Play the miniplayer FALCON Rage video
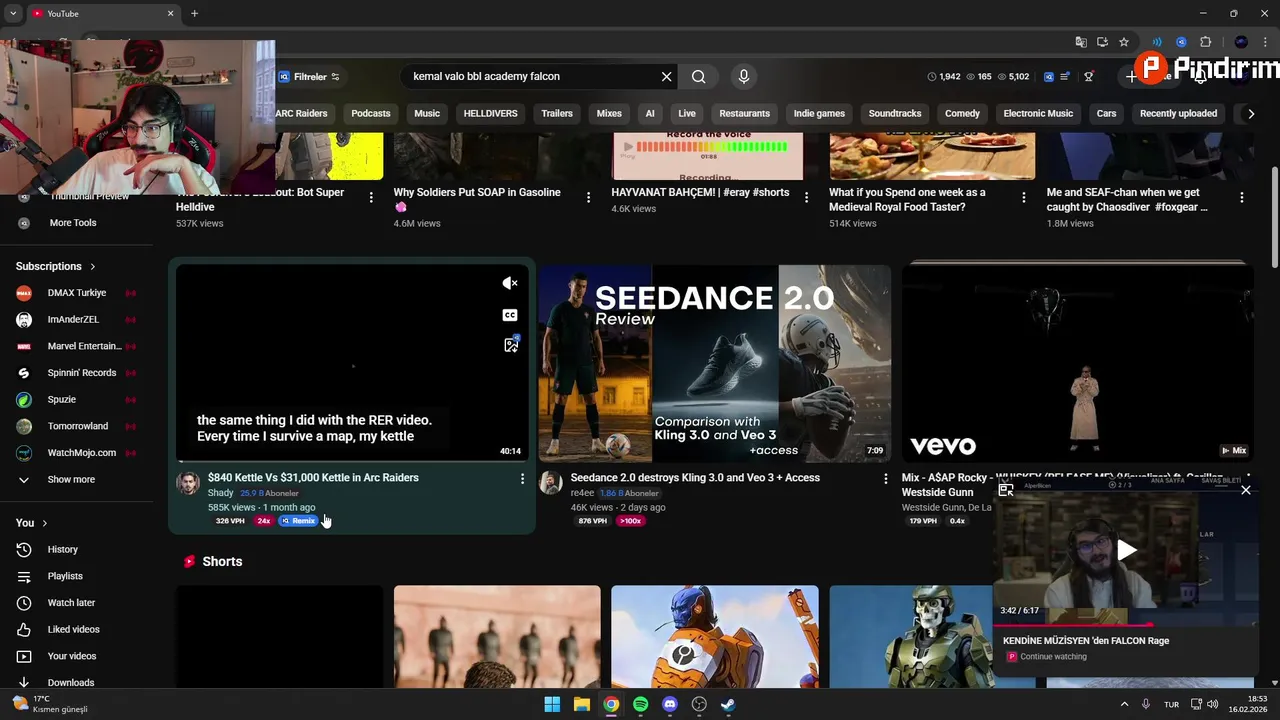The height and width of the screenshot is (720, 1280). pyautogui.click(x=1126, y=550)
